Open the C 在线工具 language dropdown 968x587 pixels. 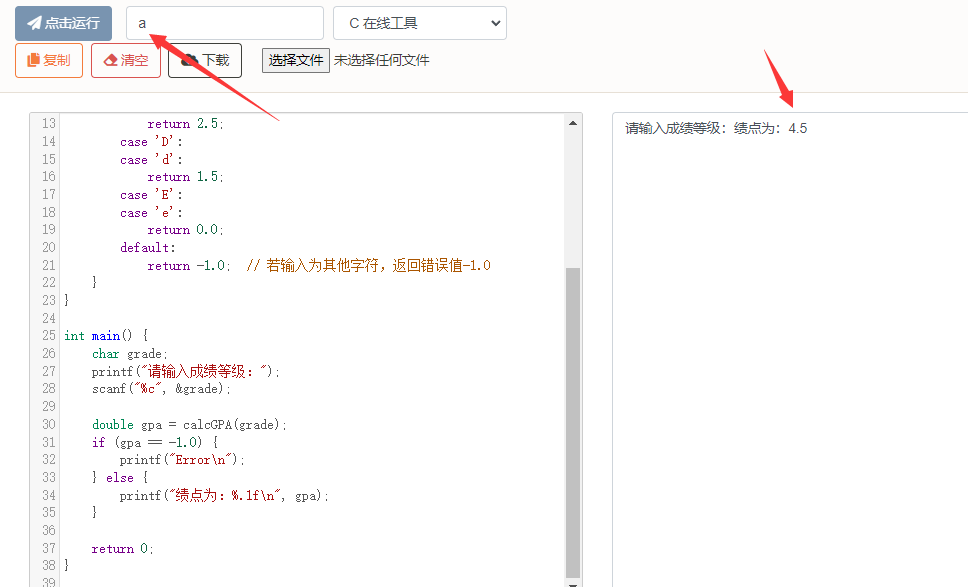(420, 23)
